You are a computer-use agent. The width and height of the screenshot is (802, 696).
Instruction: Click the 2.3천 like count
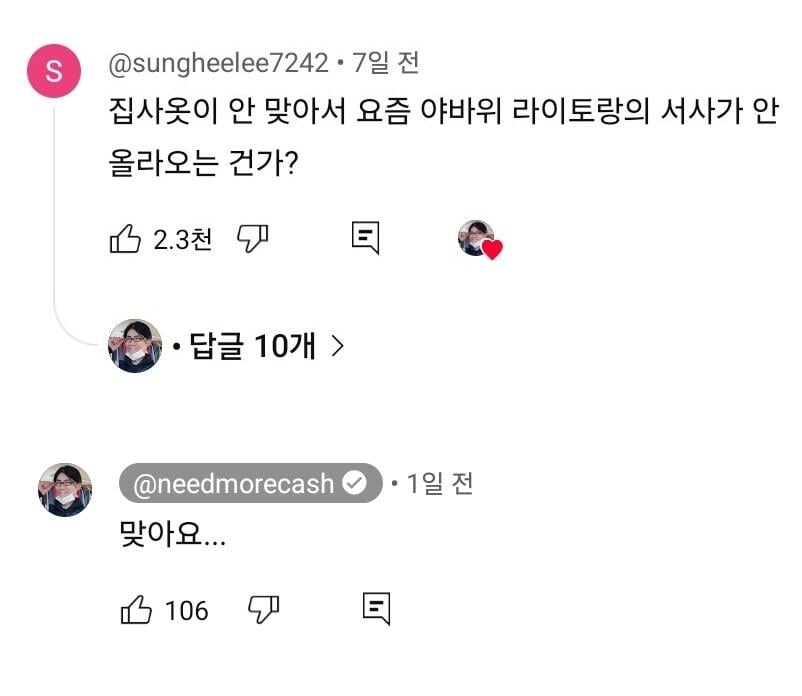183,240
